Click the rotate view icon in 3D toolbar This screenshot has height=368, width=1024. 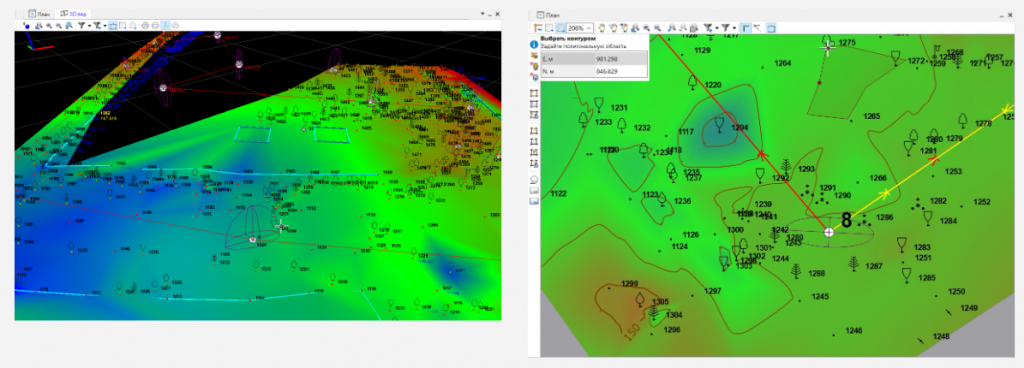[133, 25]
